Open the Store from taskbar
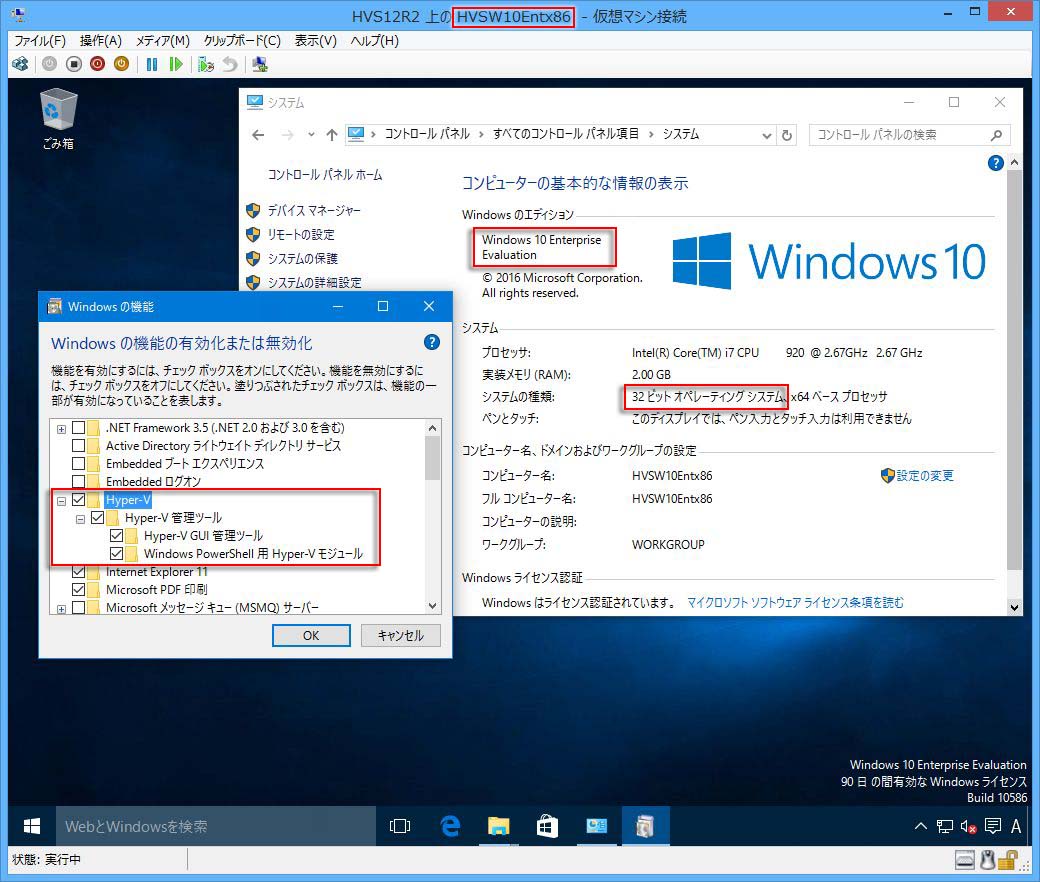Image resolution: width=1040 pixels, height=882 pixels. (x=547, y=826)
